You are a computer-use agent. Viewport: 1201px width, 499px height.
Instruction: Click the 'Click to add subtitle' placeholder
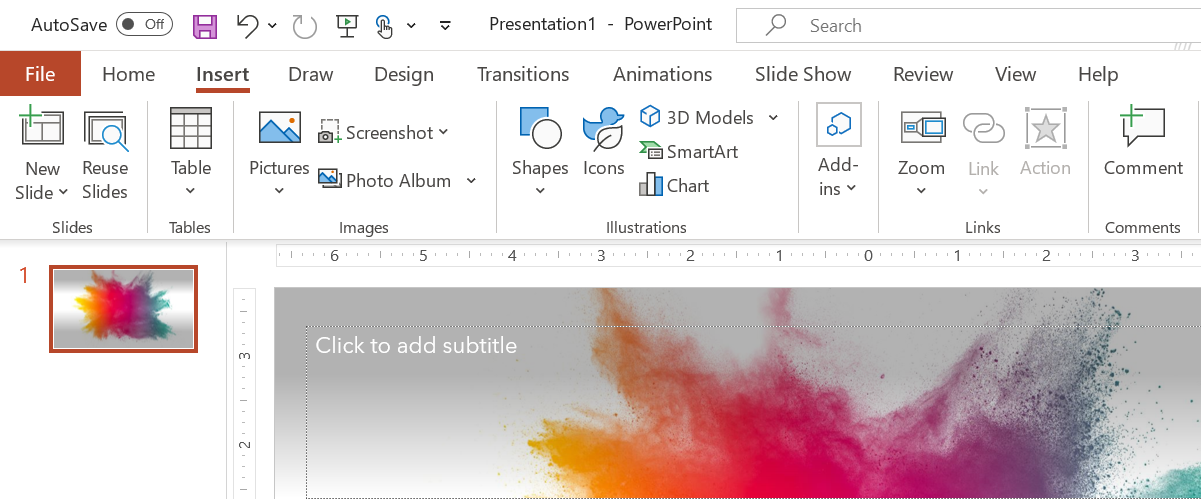pyautogui.click(x=416, y=346)
